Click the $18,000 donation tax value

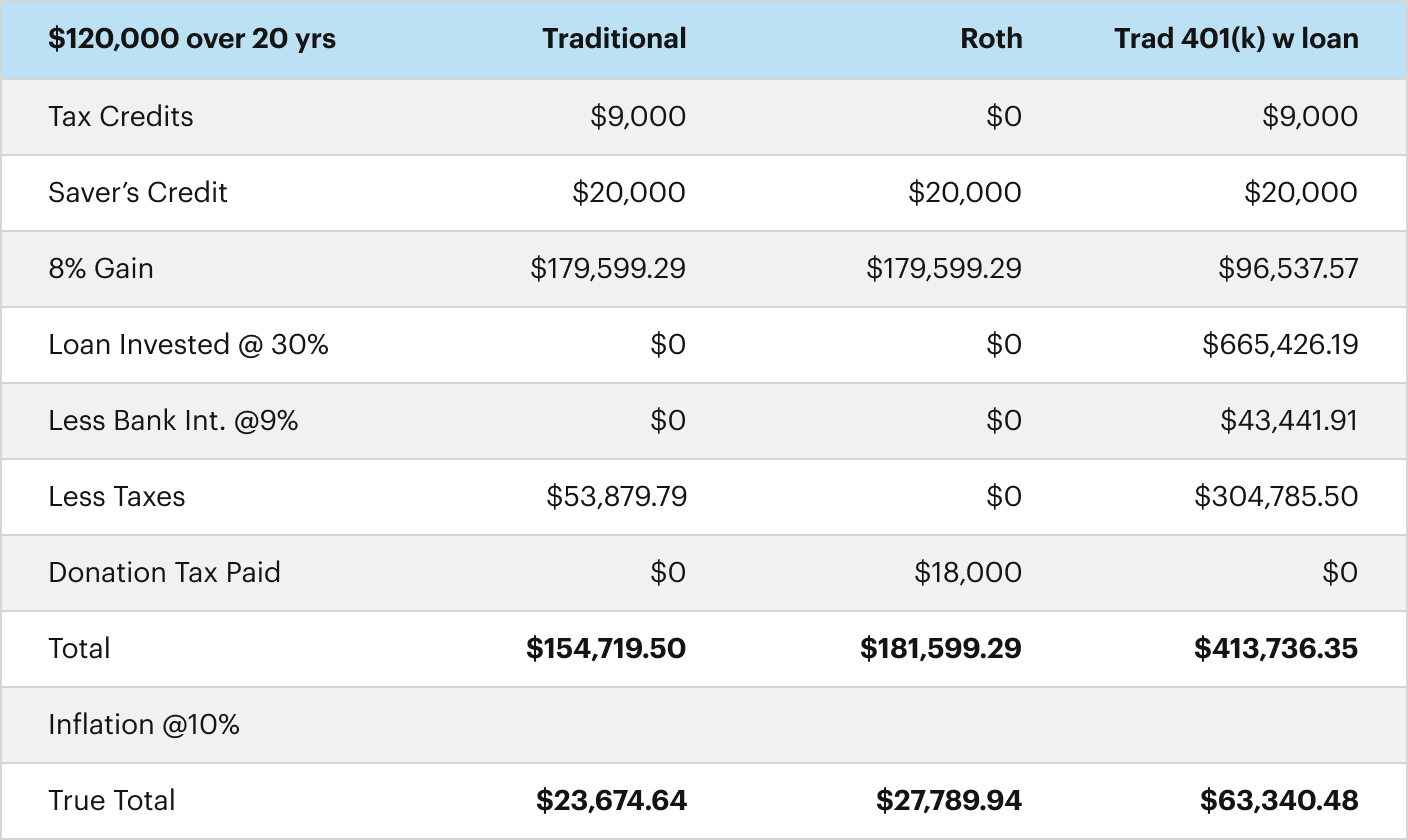pyautogui.click(x=968, y=572)
